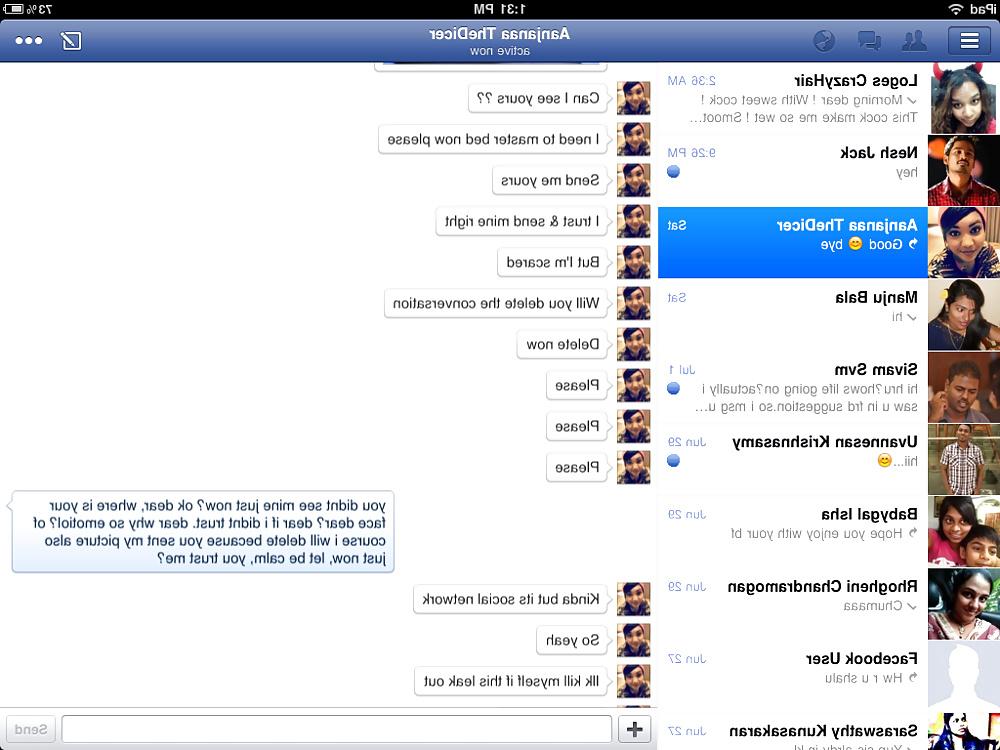1000x750 pixels.
Task: Tap the unread blue dot for Sivam Svm
Action: pos(673,388)
